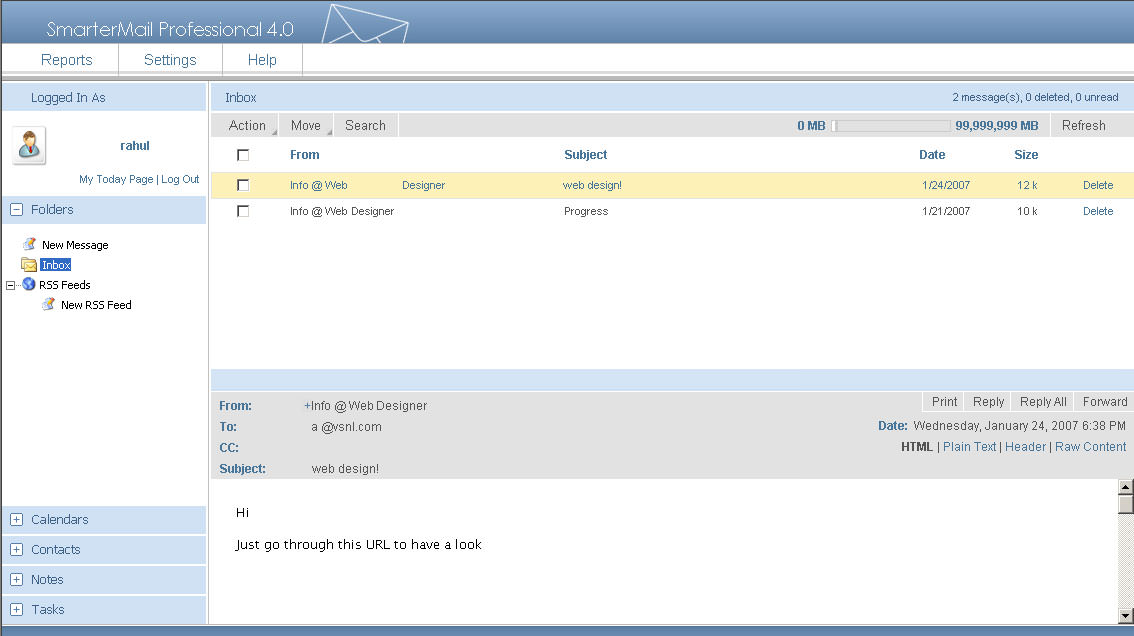
Task: Open the New RSS Feed icon
Action: tap(47, 304)
